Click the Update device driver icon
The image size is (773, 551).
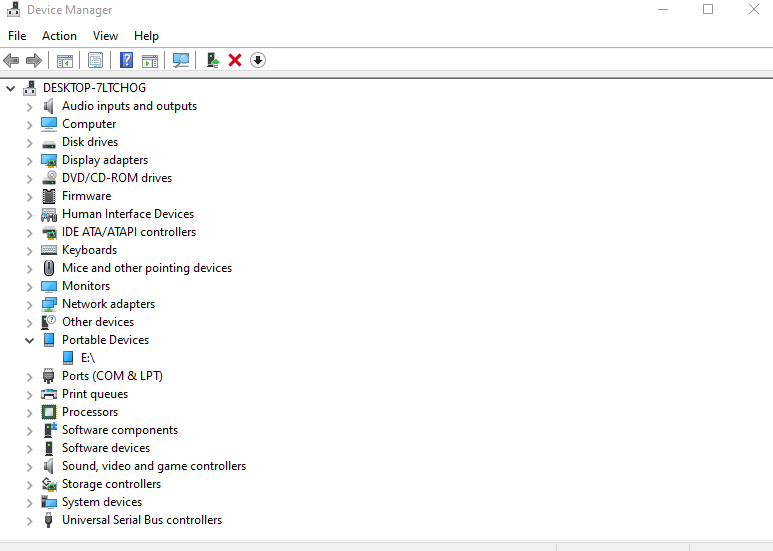[212, 60]
